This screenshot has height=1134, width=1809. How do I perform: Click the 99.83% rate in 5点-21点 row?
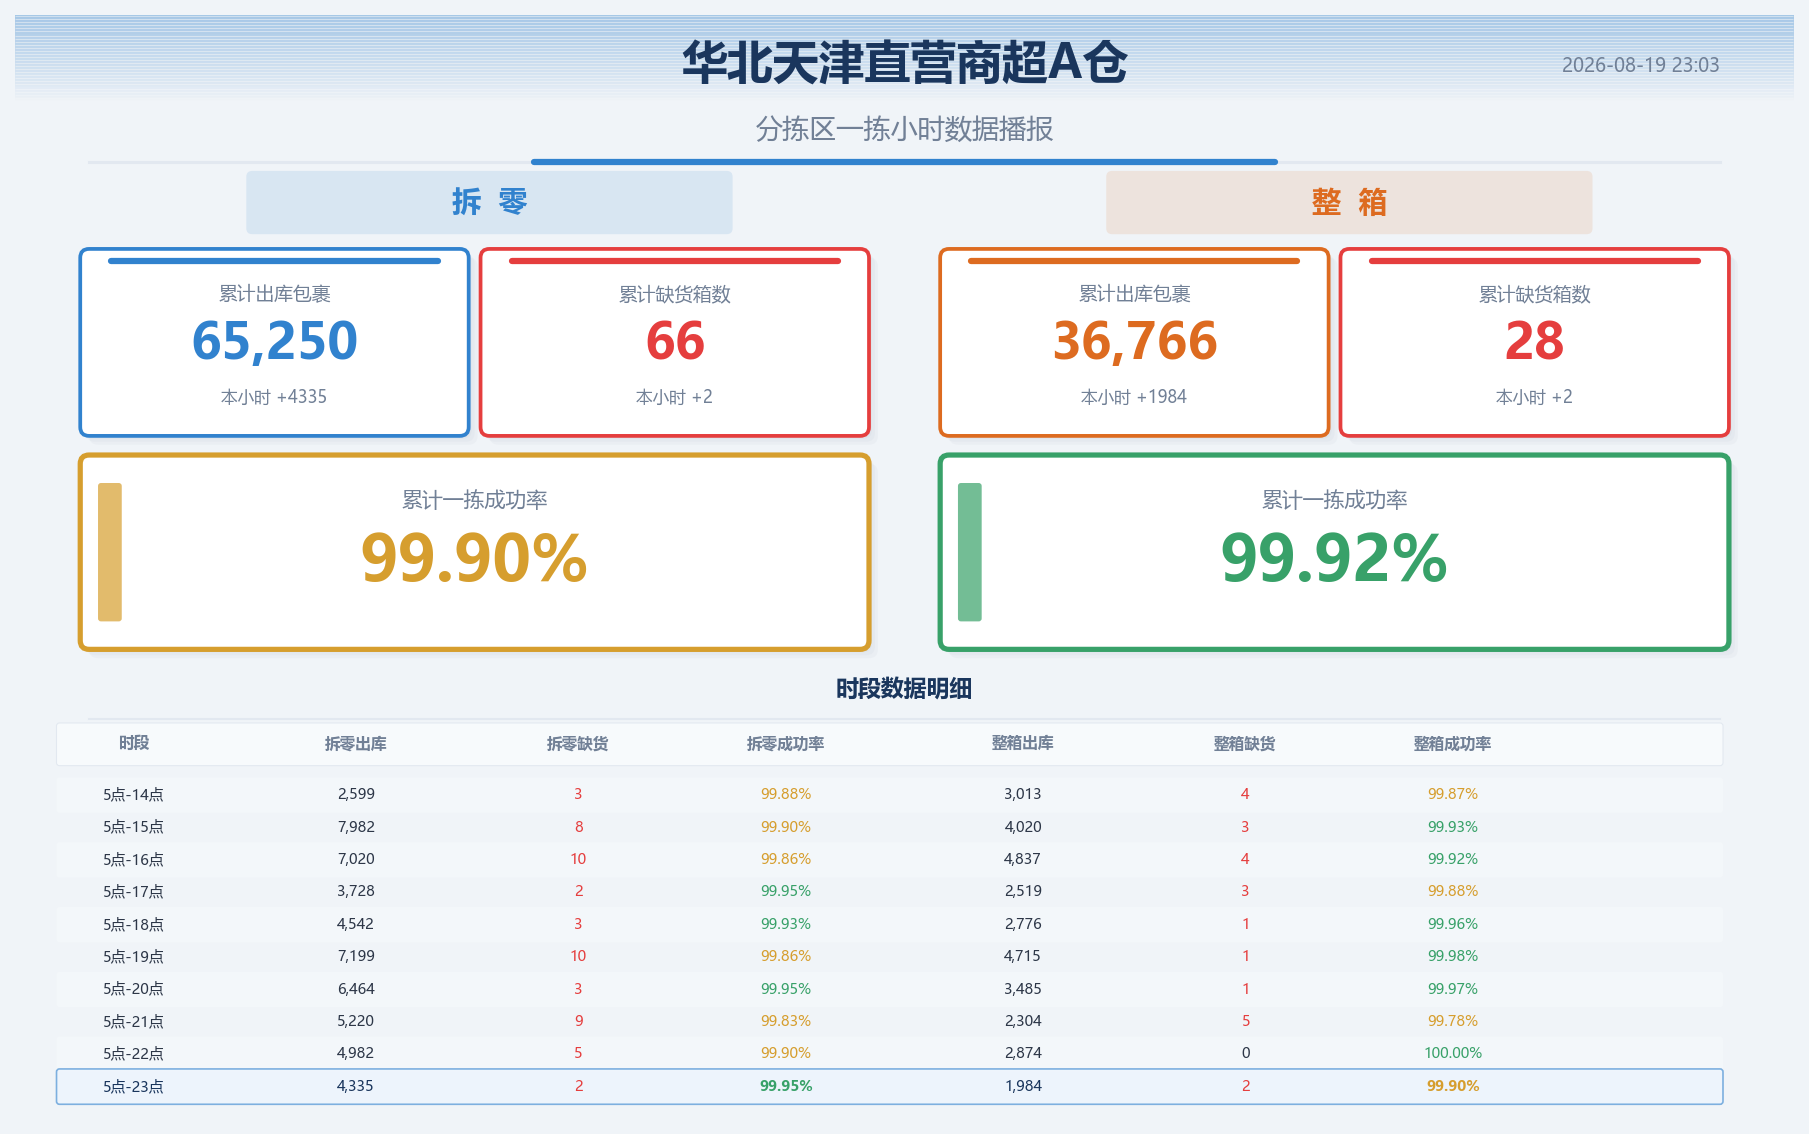pyautogui.click(x=786, y=1021)
